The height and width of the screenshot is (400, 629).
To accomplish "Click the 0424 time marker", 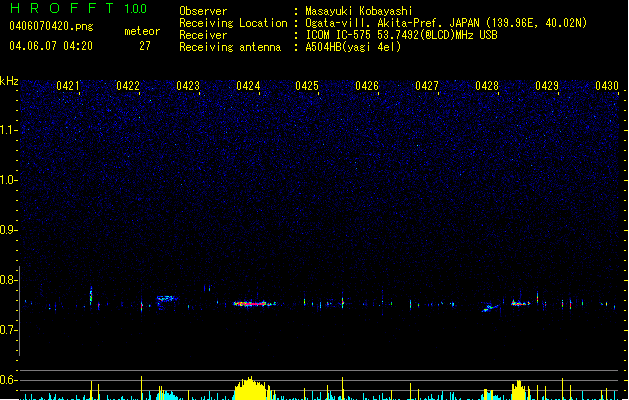I will click(248, 86).
